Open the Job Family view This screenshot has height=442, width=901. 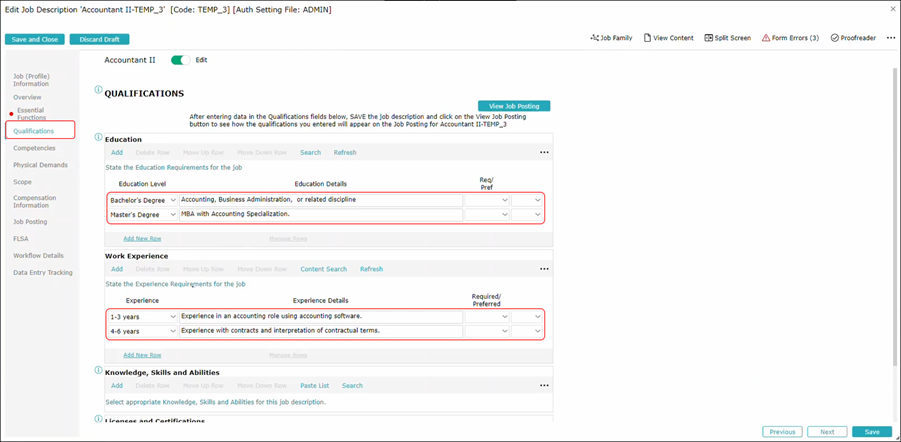coord(611,38)
